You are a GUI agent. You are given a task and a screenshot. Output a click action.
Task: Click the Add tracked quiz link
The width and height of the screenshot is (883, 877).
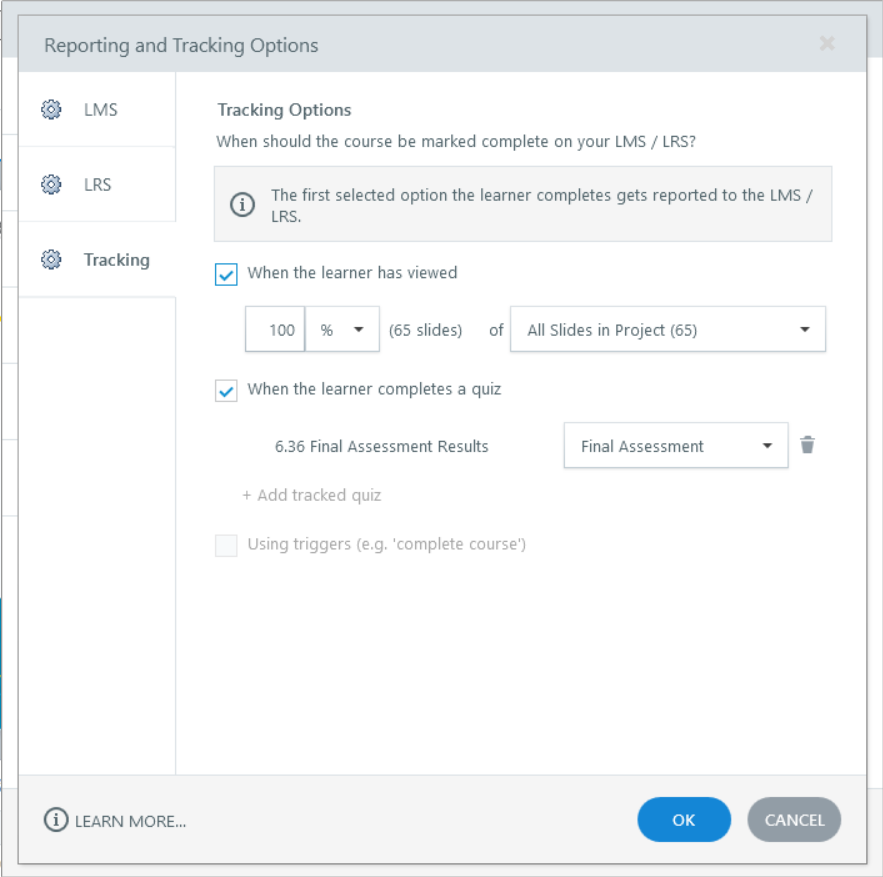(312, 495)
